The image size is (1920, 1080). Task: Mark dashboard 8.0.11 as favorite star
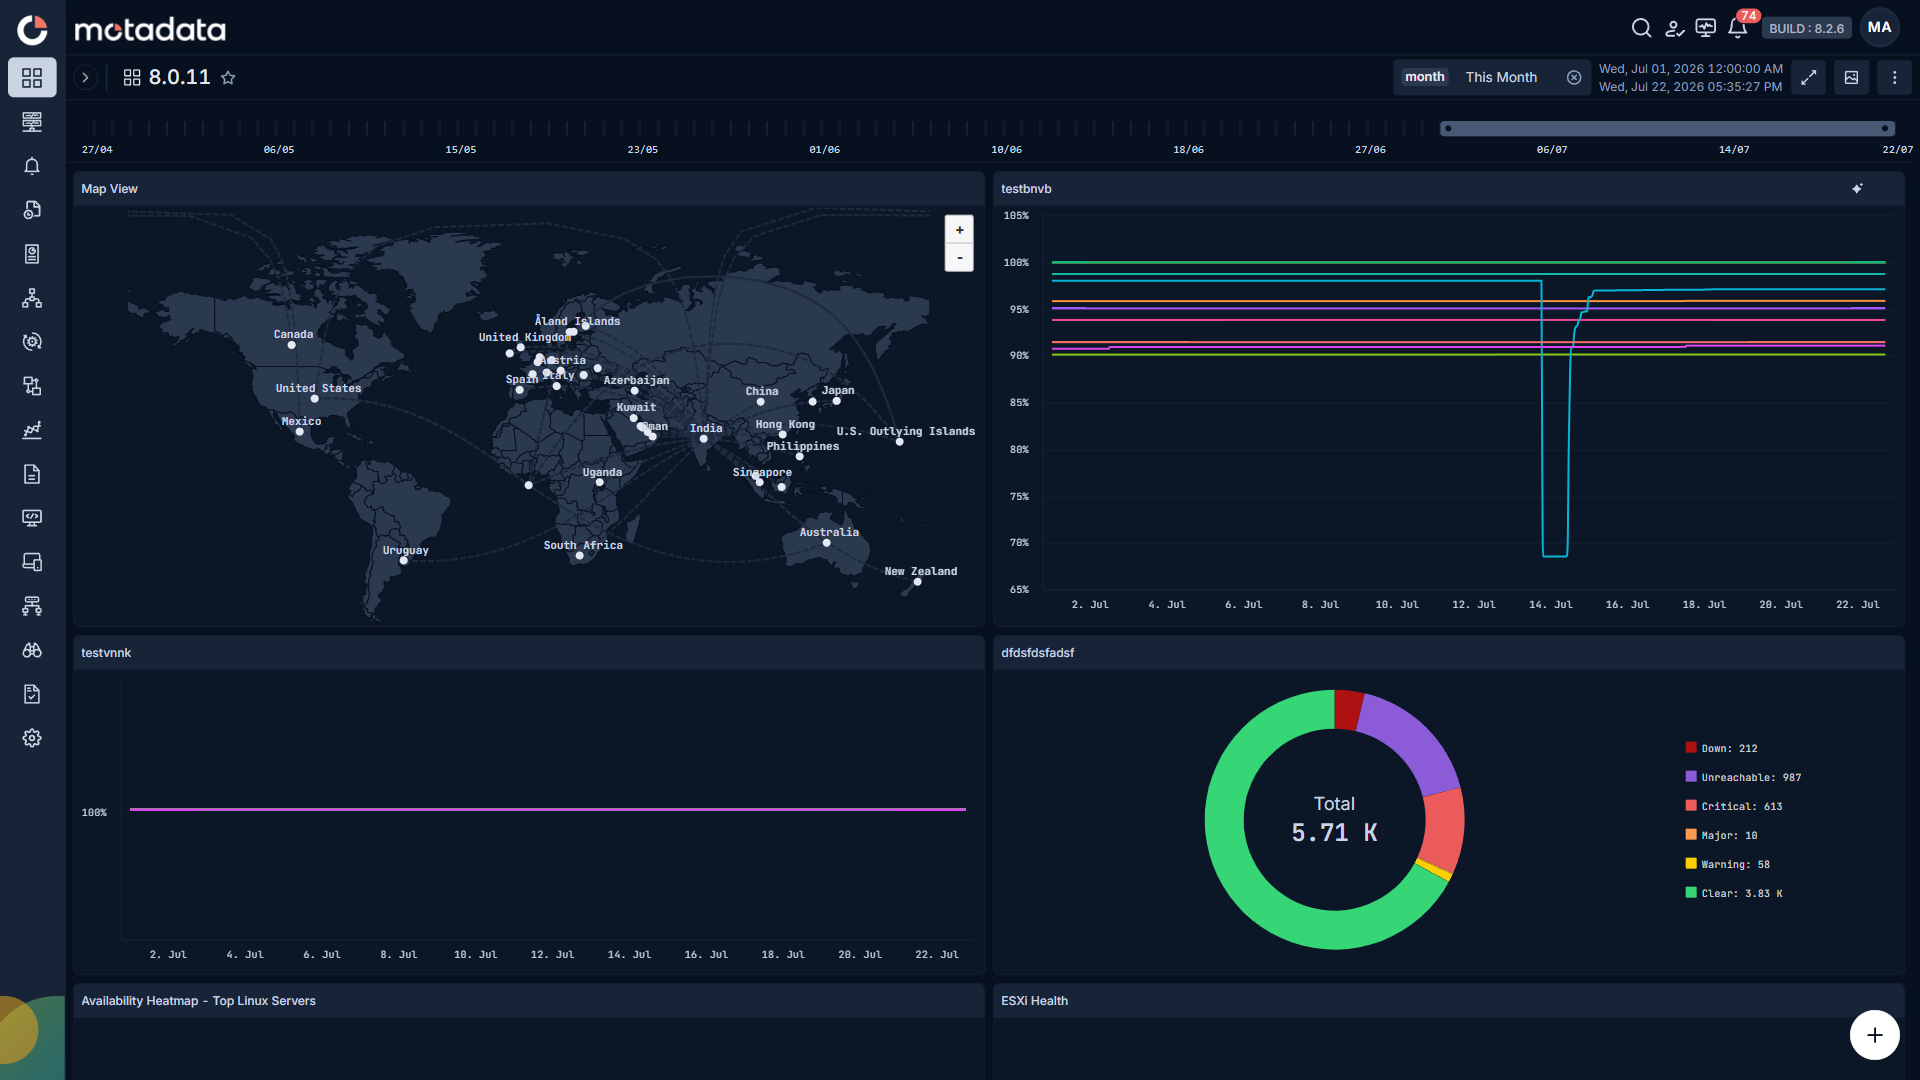point(228,78)
